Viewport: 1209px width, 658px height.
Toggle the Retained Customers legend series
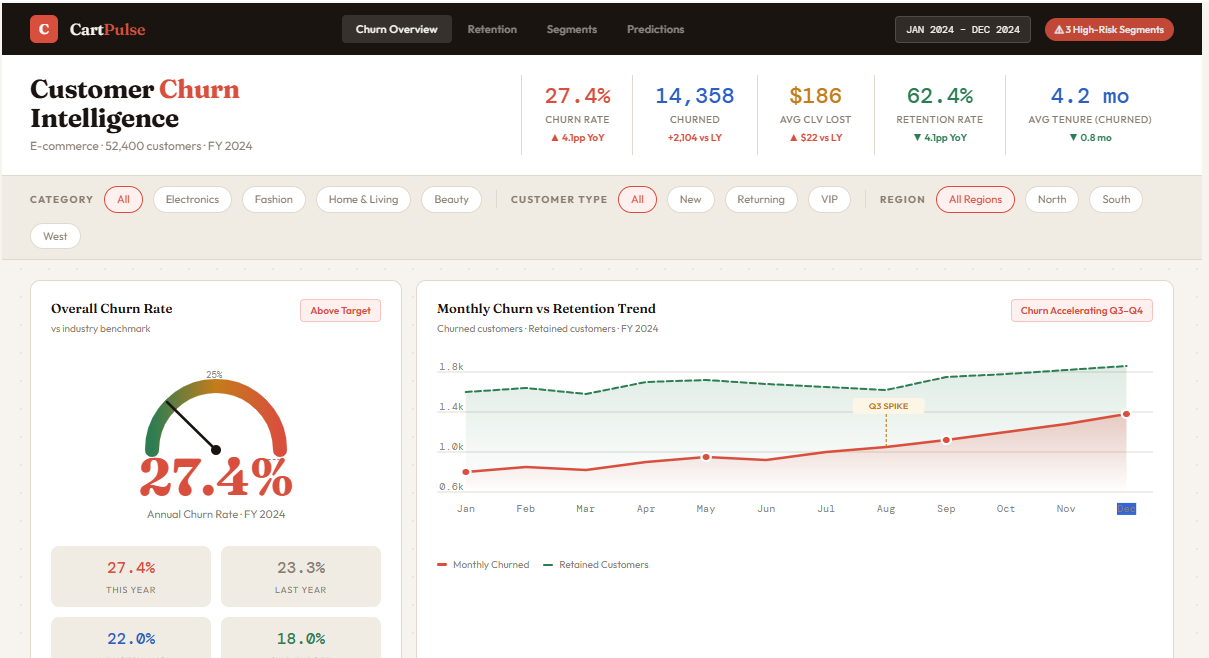click(596, 565)
